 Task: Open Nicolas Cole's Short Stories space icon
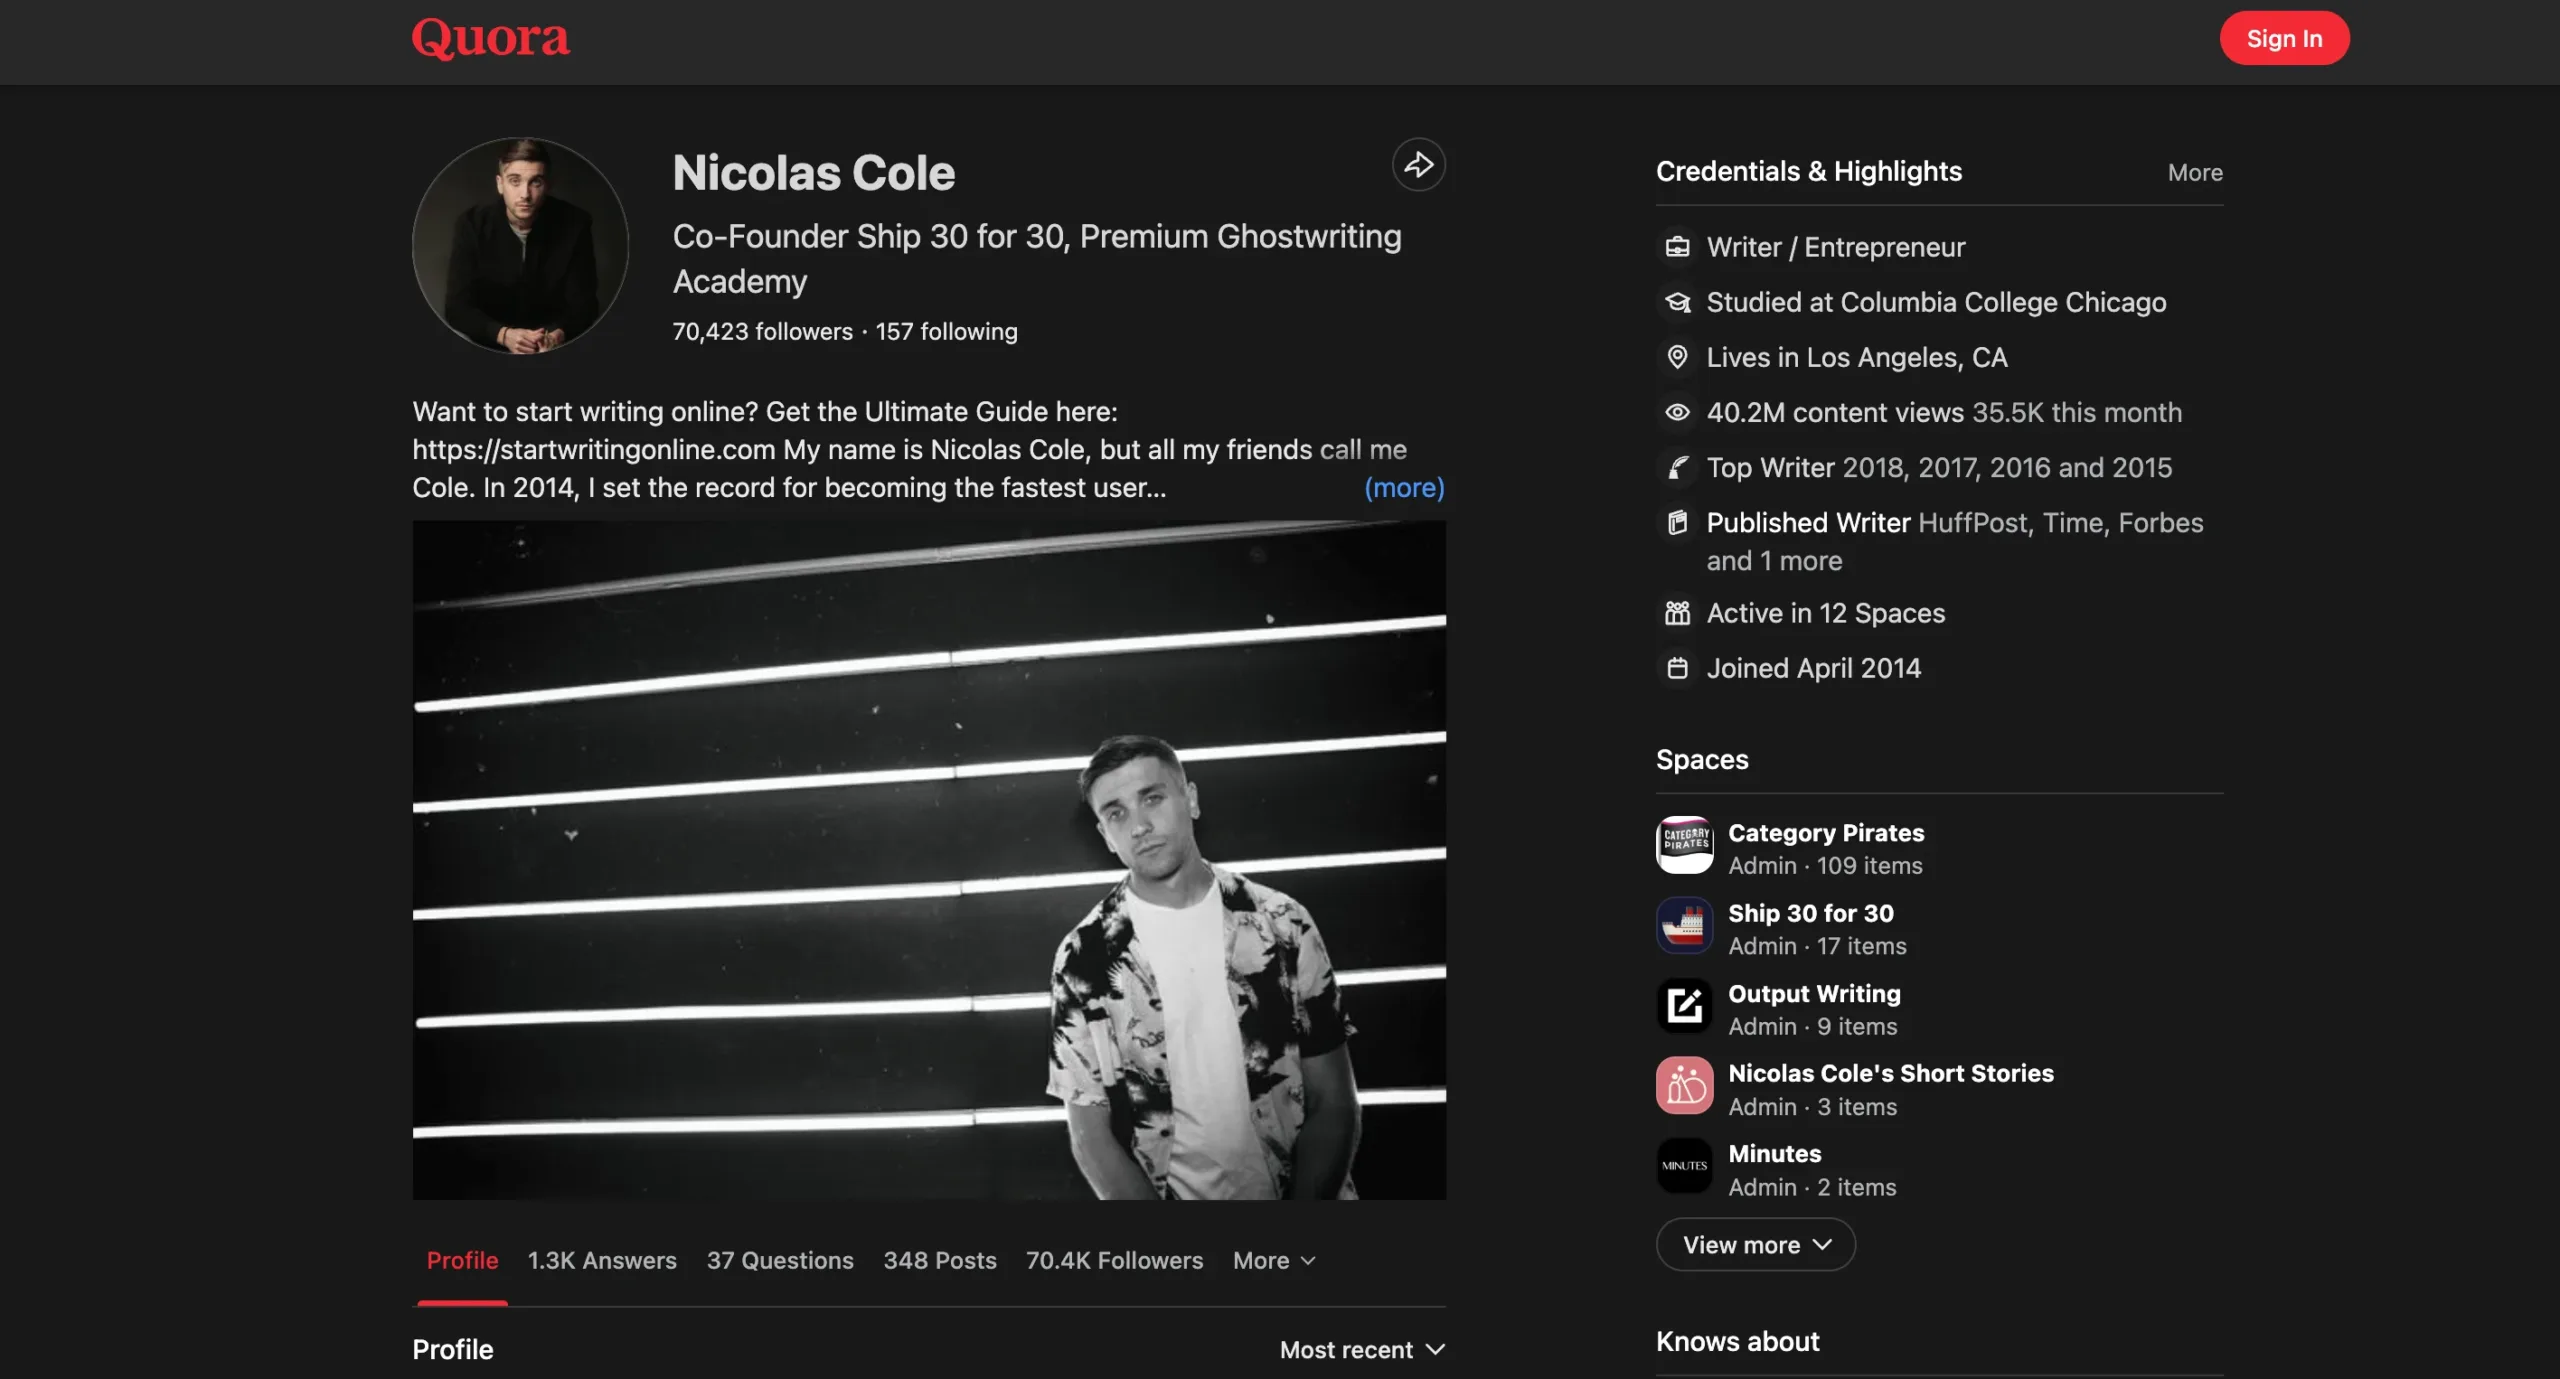coord(1684,1086)
